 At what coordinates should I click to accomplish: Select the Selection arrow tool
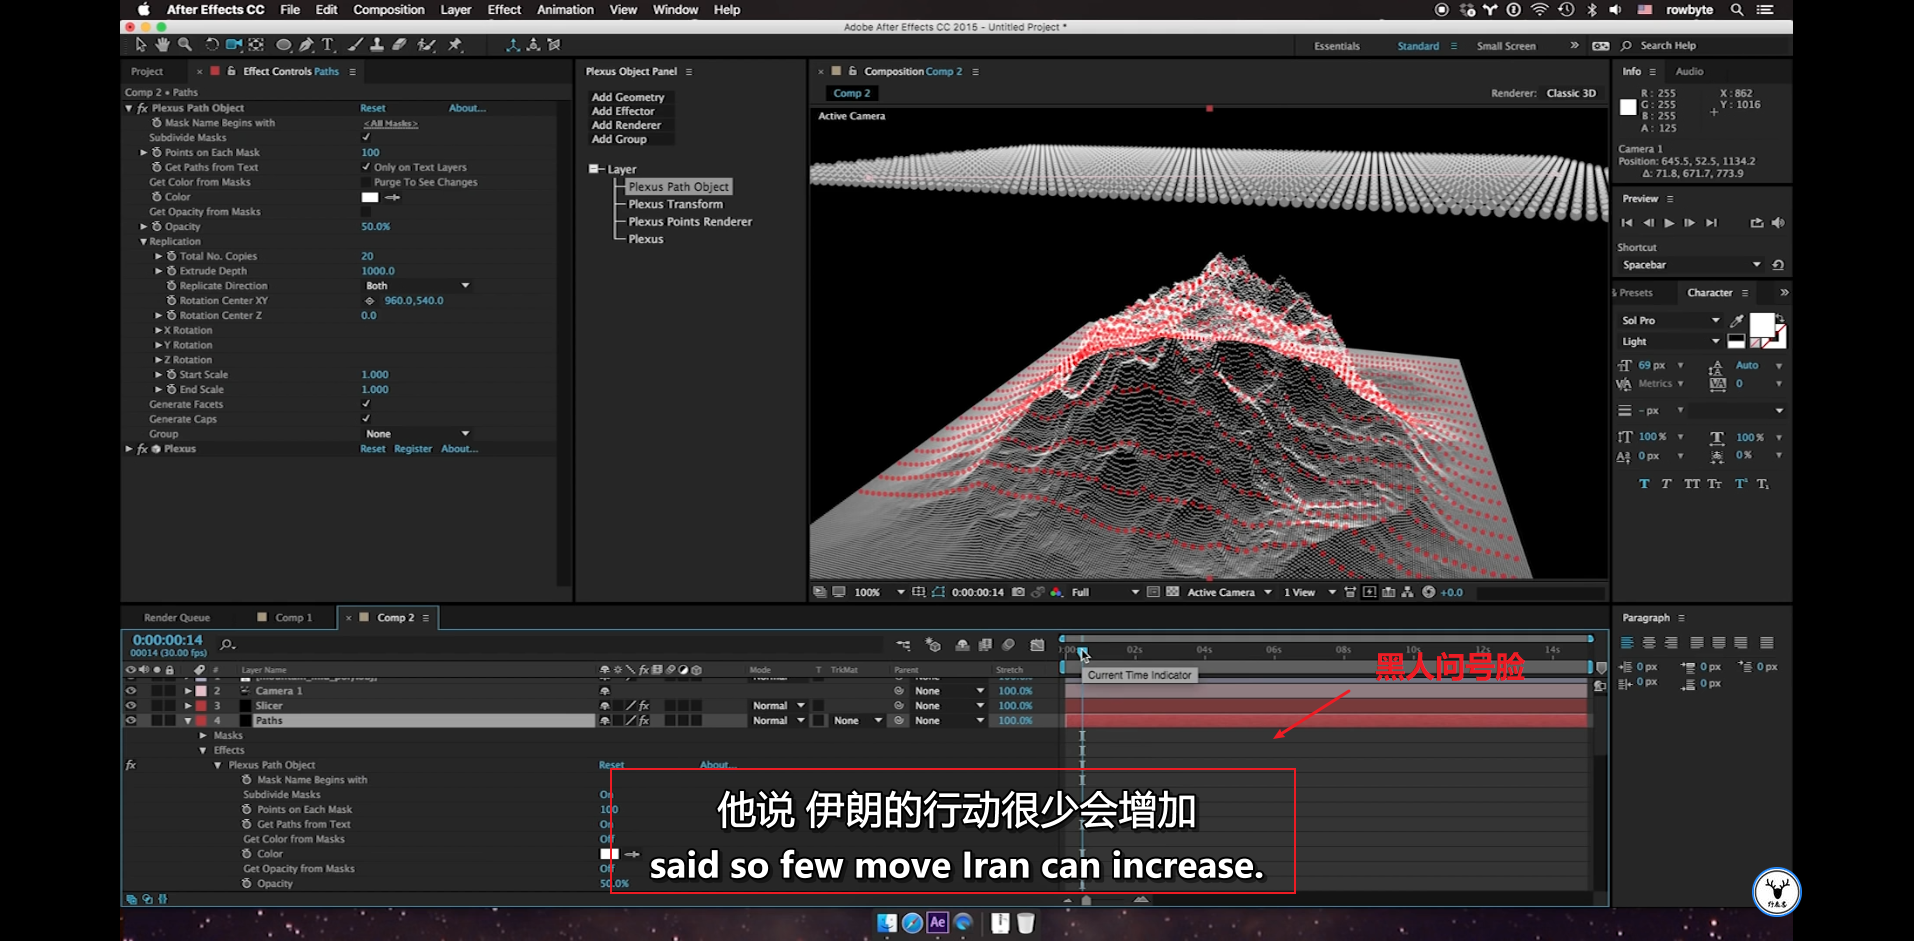140,45
